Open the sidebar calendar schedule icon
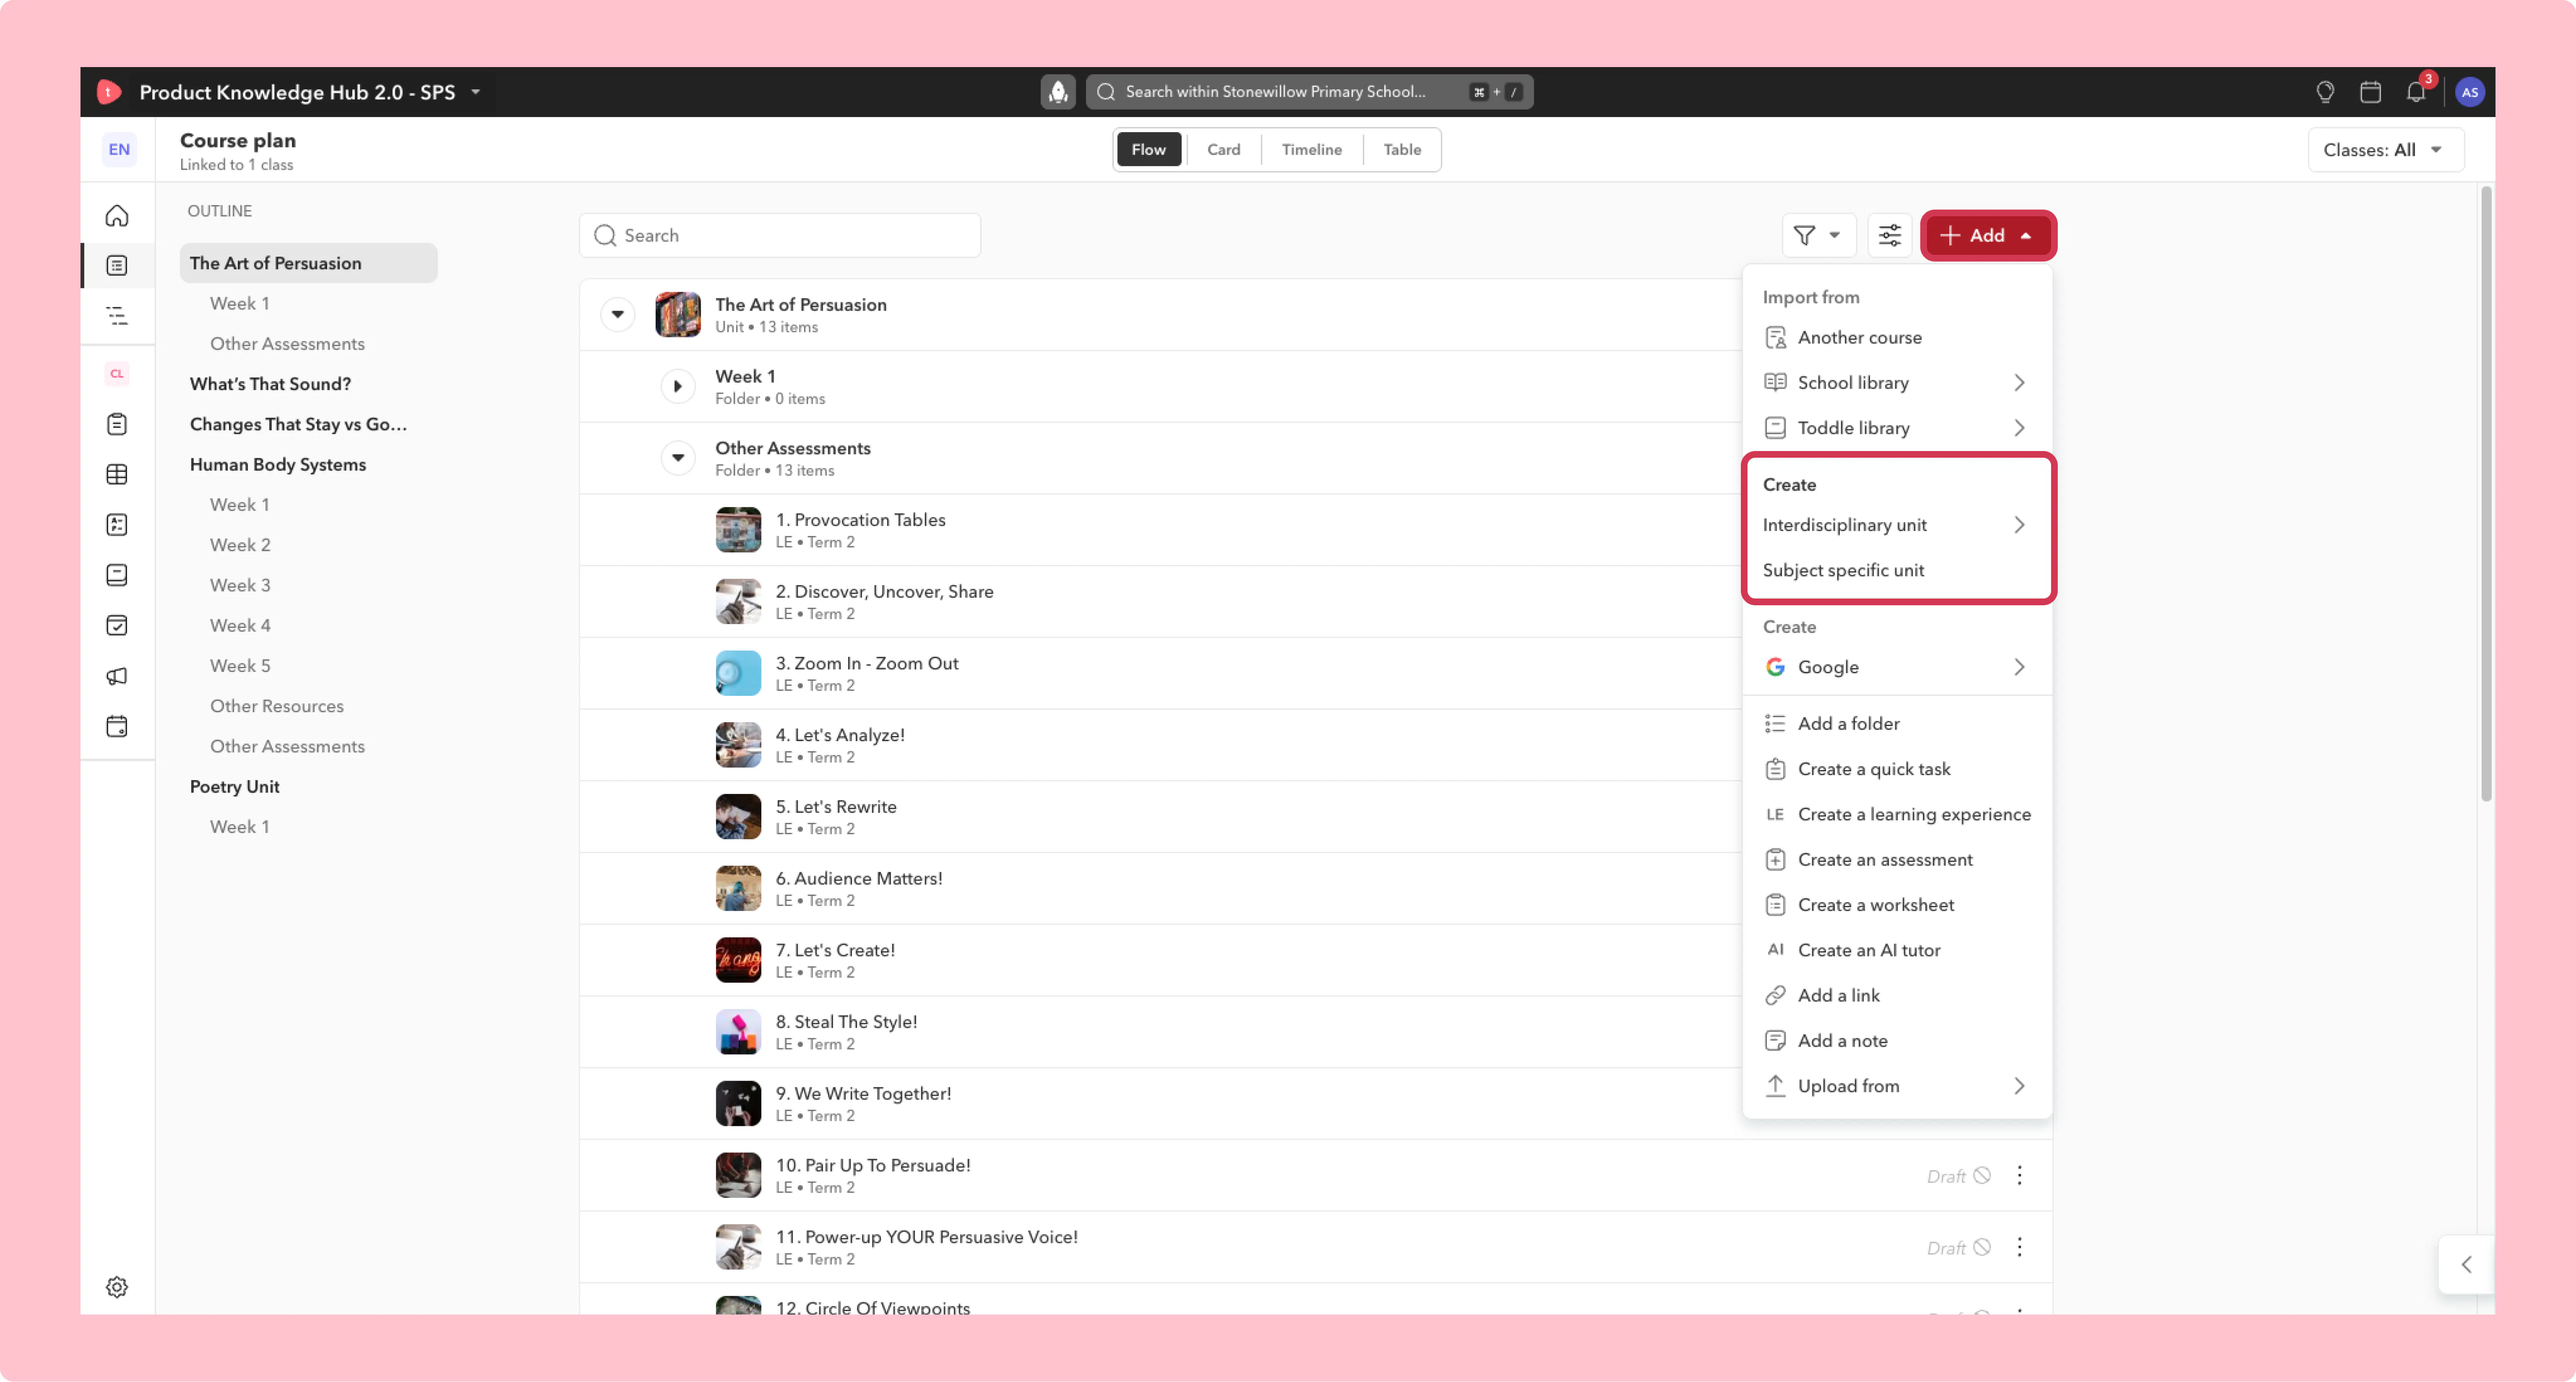The image size is (2576, 1382). click(x=117, y=726)
